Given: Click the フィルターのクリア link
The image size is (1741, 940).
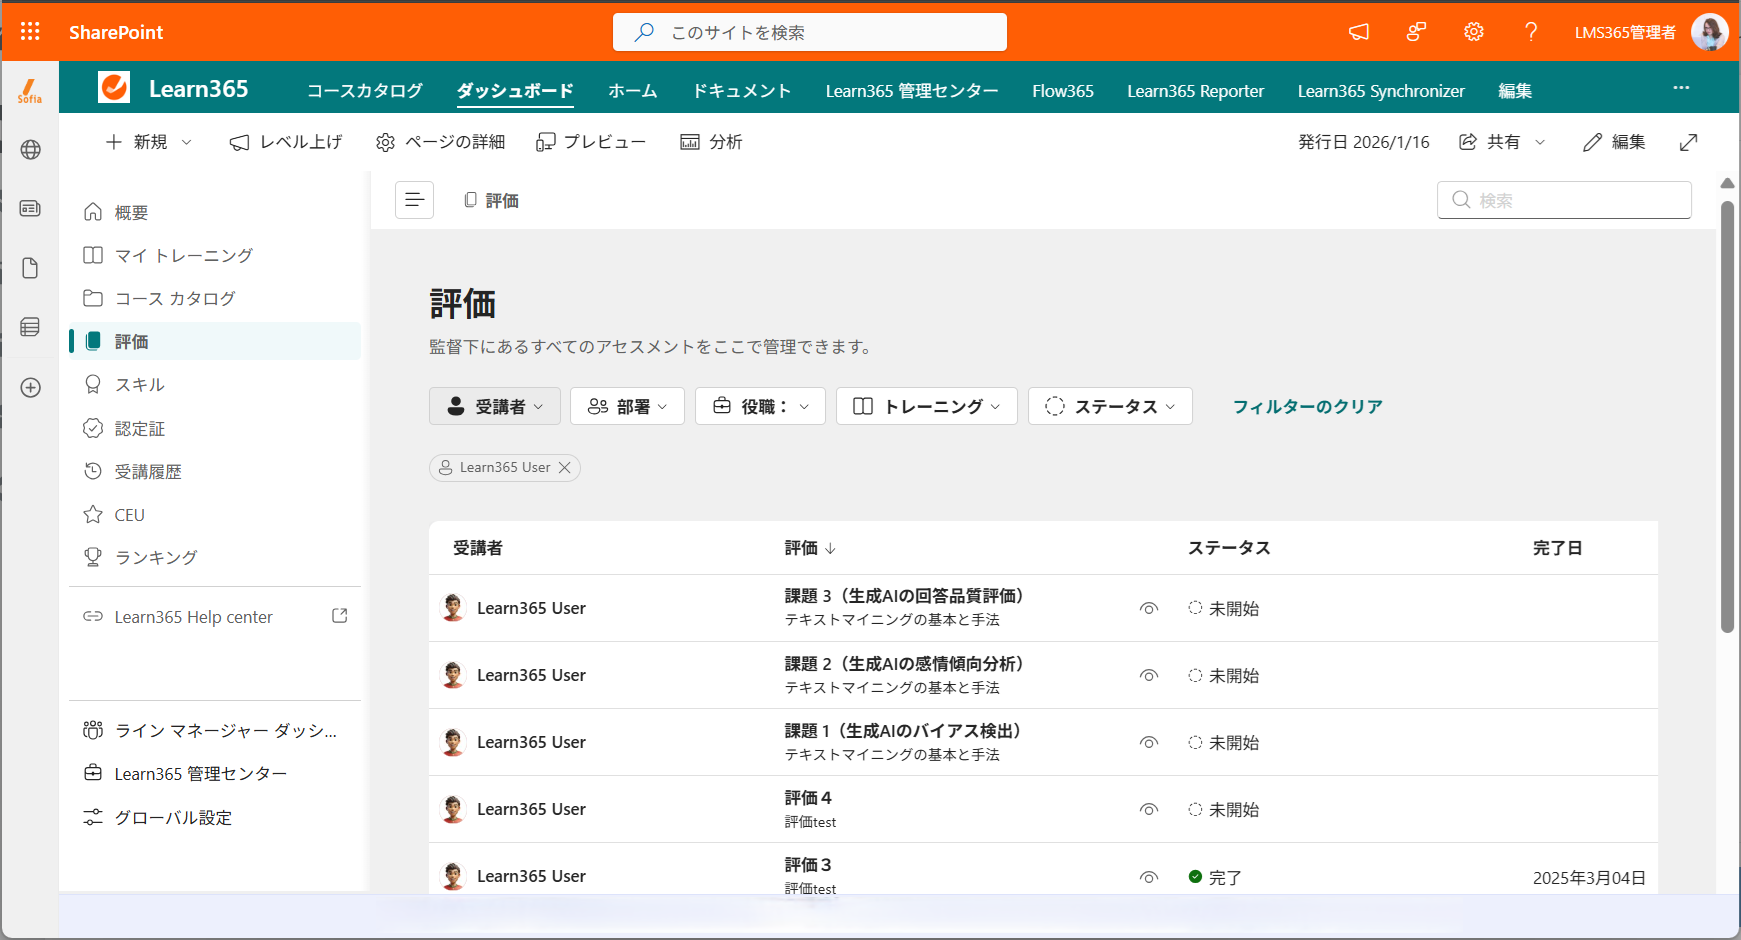Looking at the screenshot, I should (x=1307, y=406).
